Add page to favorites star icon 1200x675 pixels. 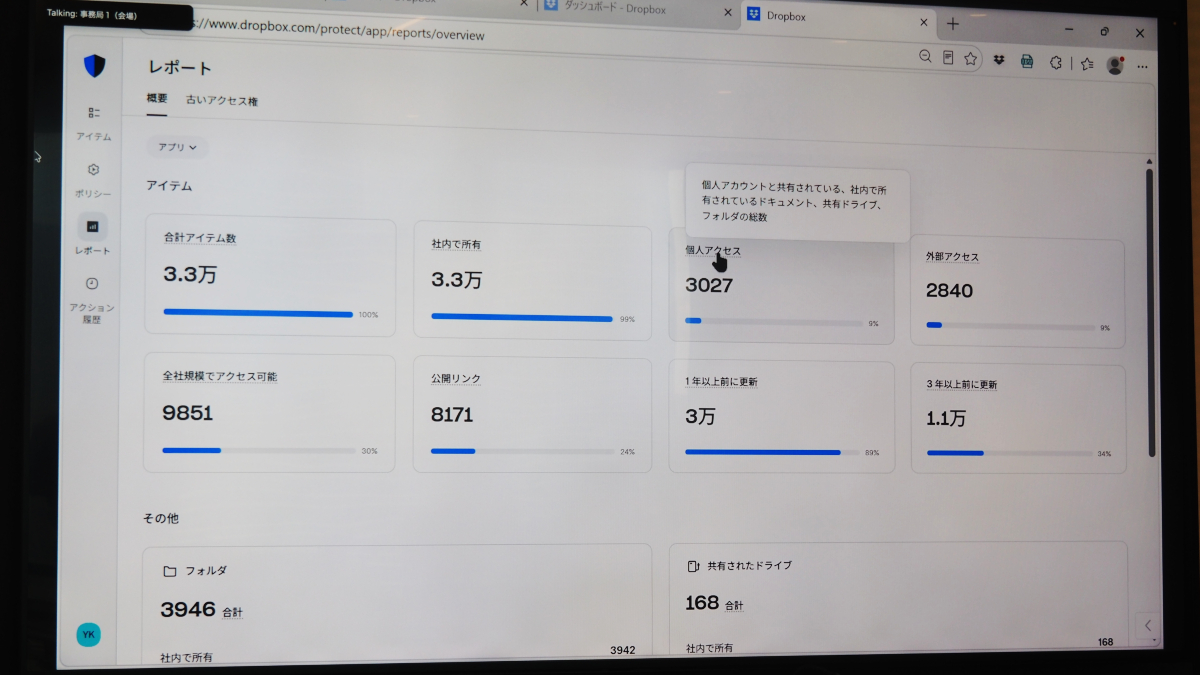970,59
